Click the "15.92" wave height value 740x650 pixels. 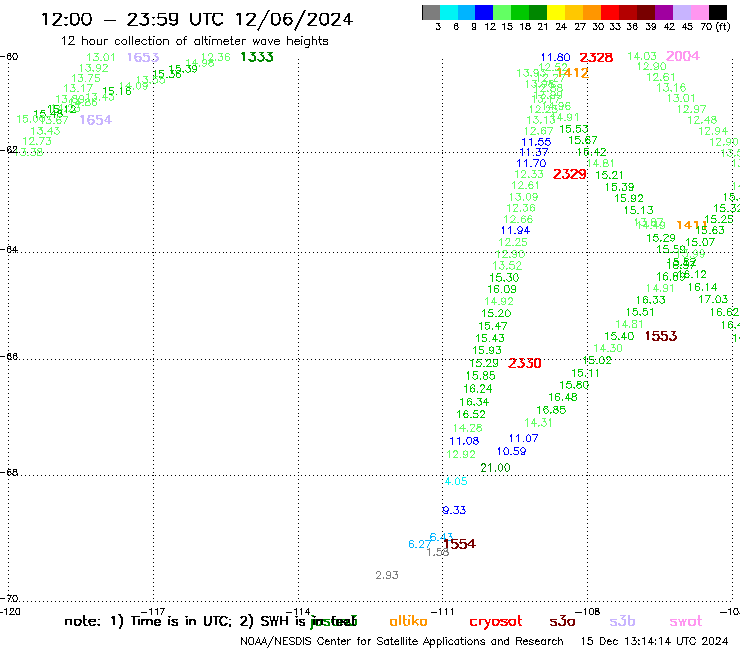pos(629,199)
